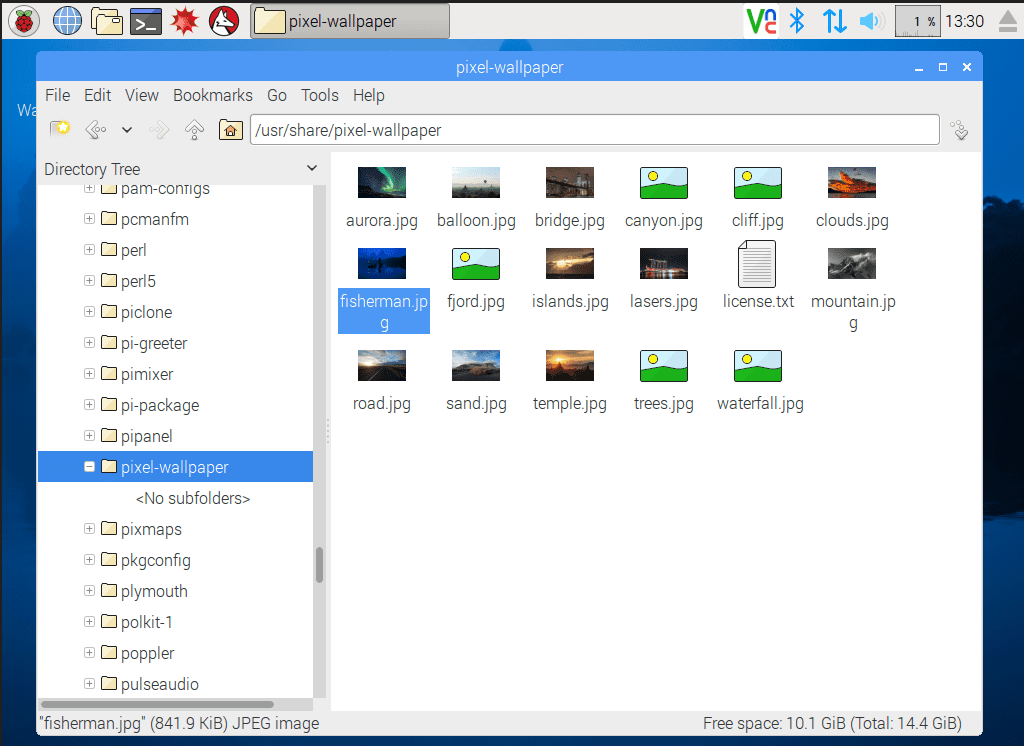
Task: Open the history dropdown arrow in toolbar
Action: pos(127,129)
